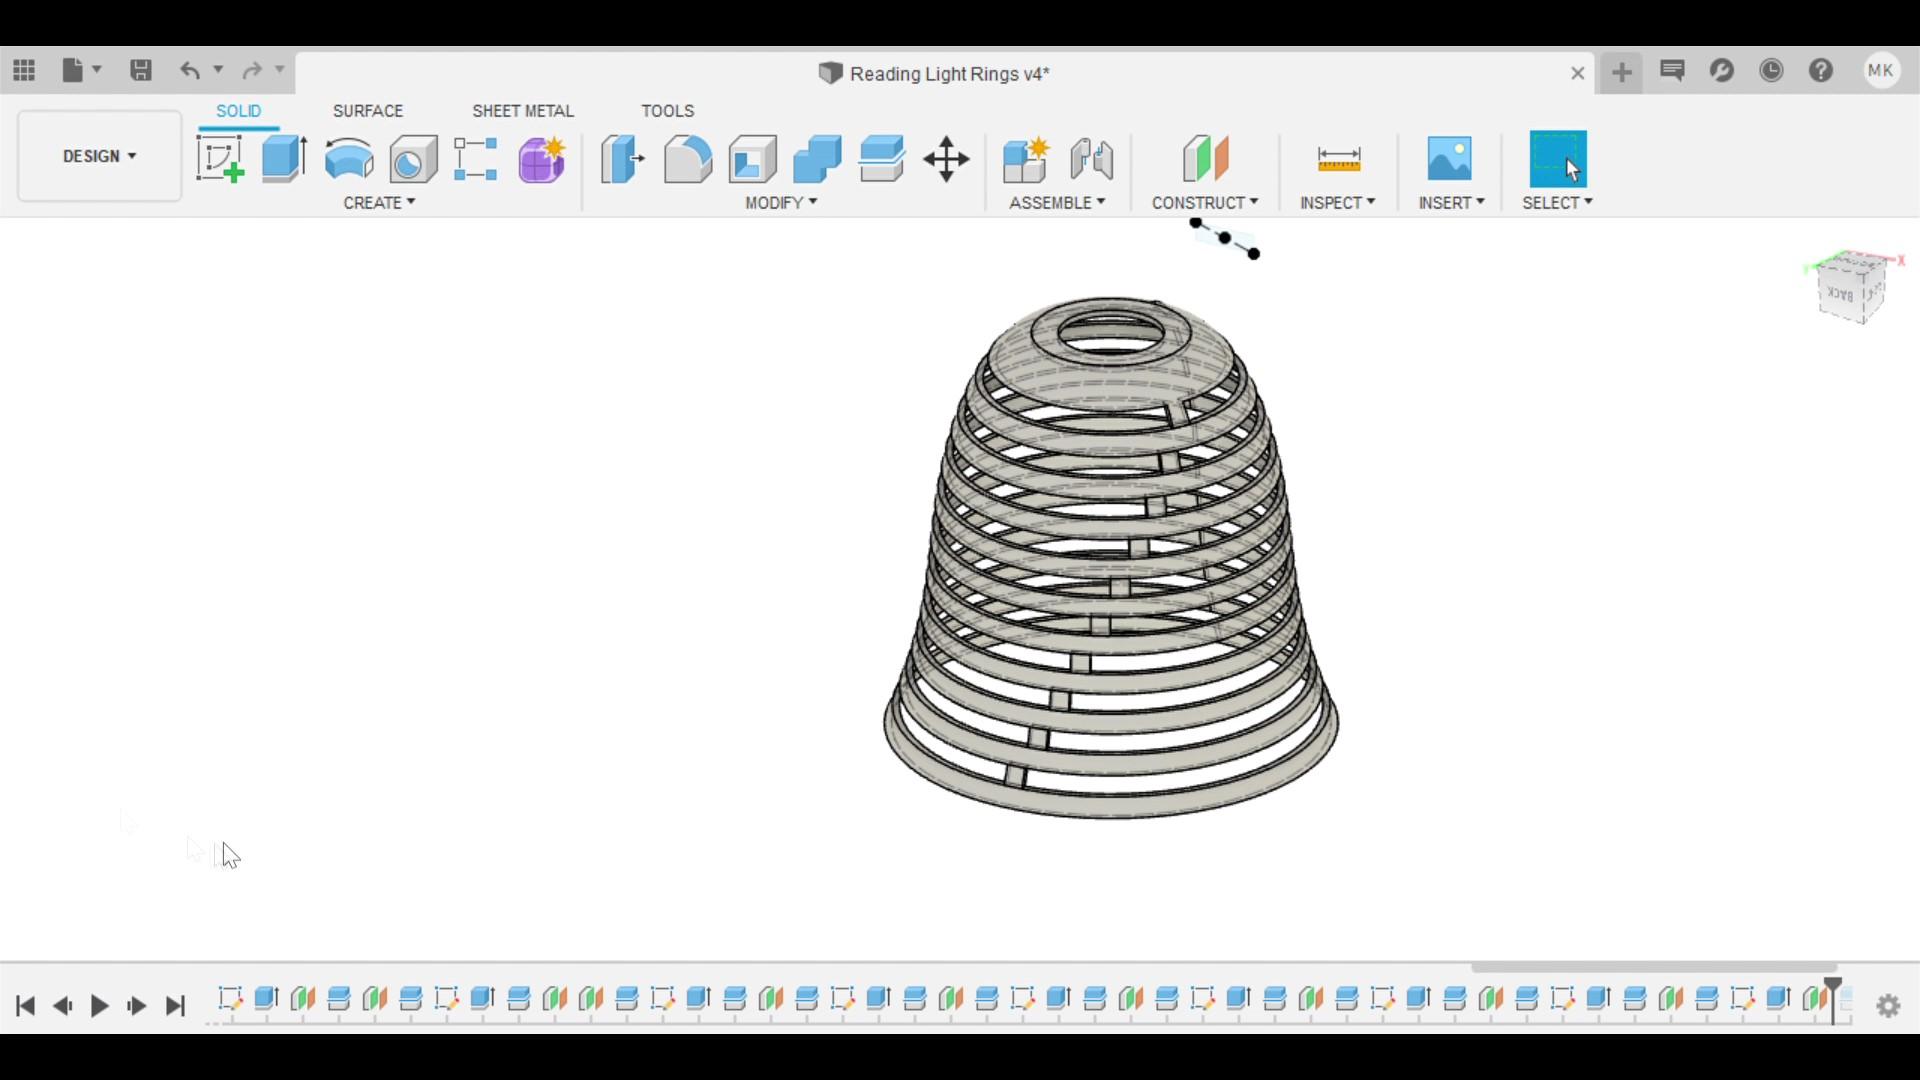Click the Extrude tool icon
Viewport: 1920px width, 1080px height.
pyautogui.click(x=284, y=159)
